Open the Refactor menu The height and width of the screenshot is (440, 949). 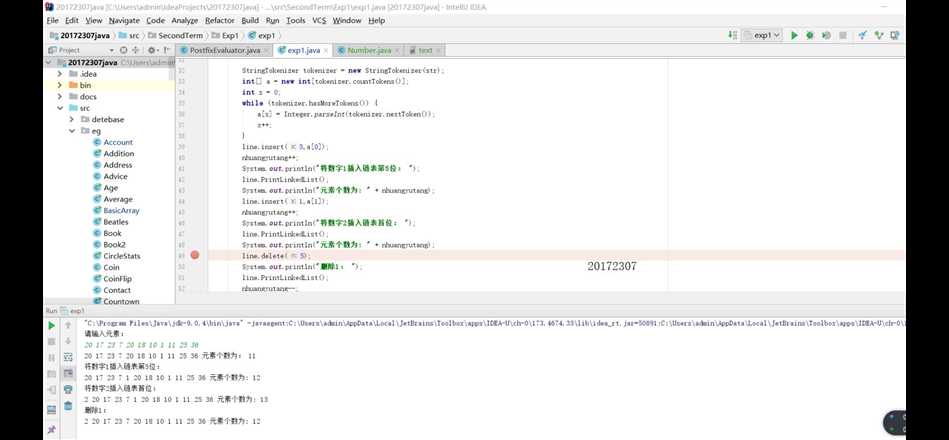click(220, 21)
